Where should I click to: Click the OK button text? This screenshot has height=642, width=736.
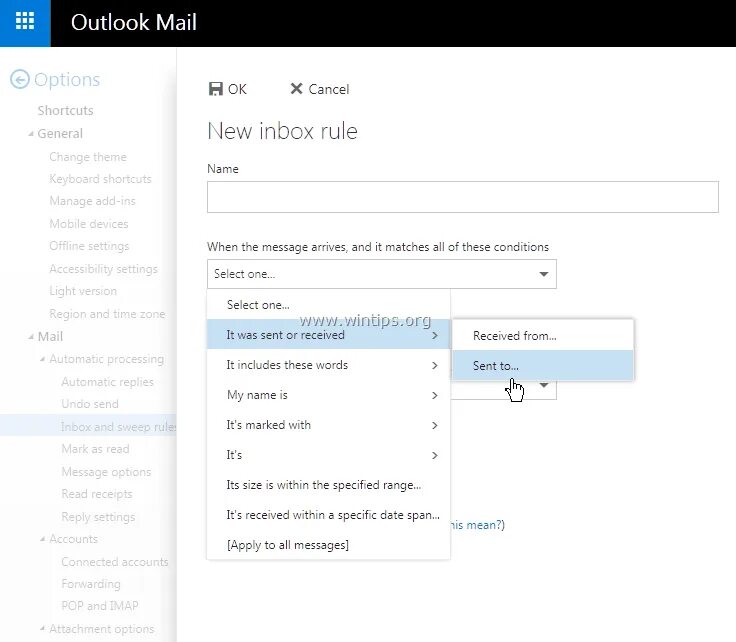[x=237, y=89]
